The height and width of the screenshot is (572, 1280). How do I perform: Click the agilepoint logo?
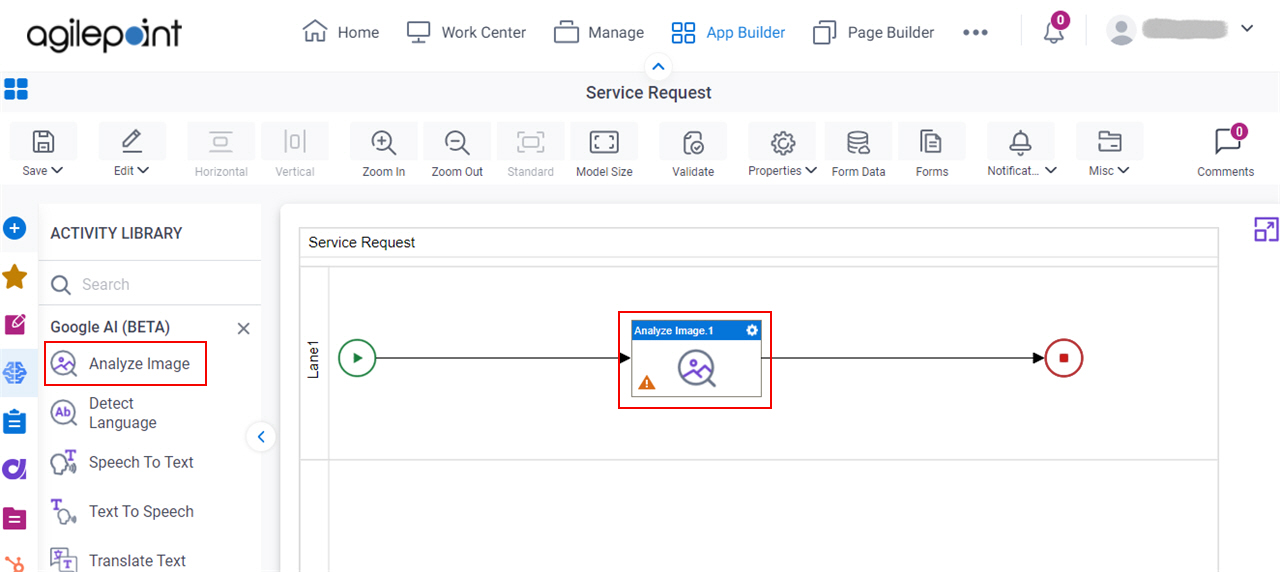104,35
